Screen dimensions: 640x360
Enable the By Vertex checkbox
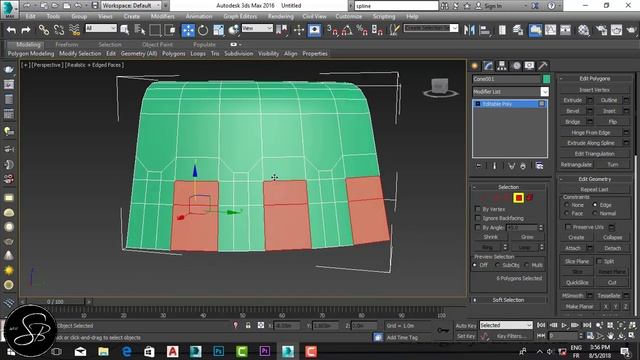[x=478, y=209]
